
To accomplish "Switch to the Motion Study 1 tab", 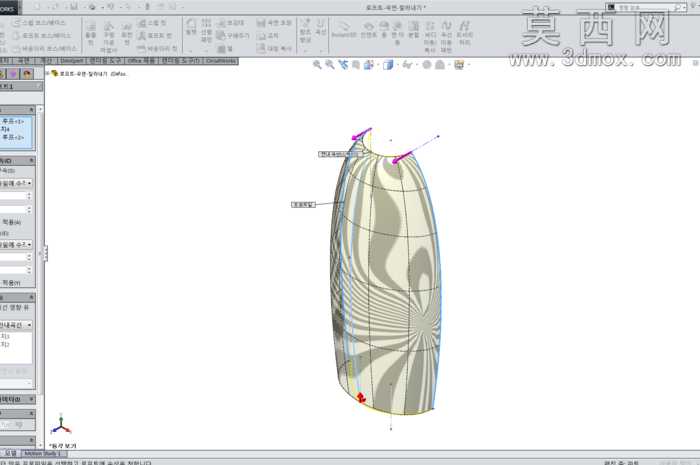I will (42, 453).
